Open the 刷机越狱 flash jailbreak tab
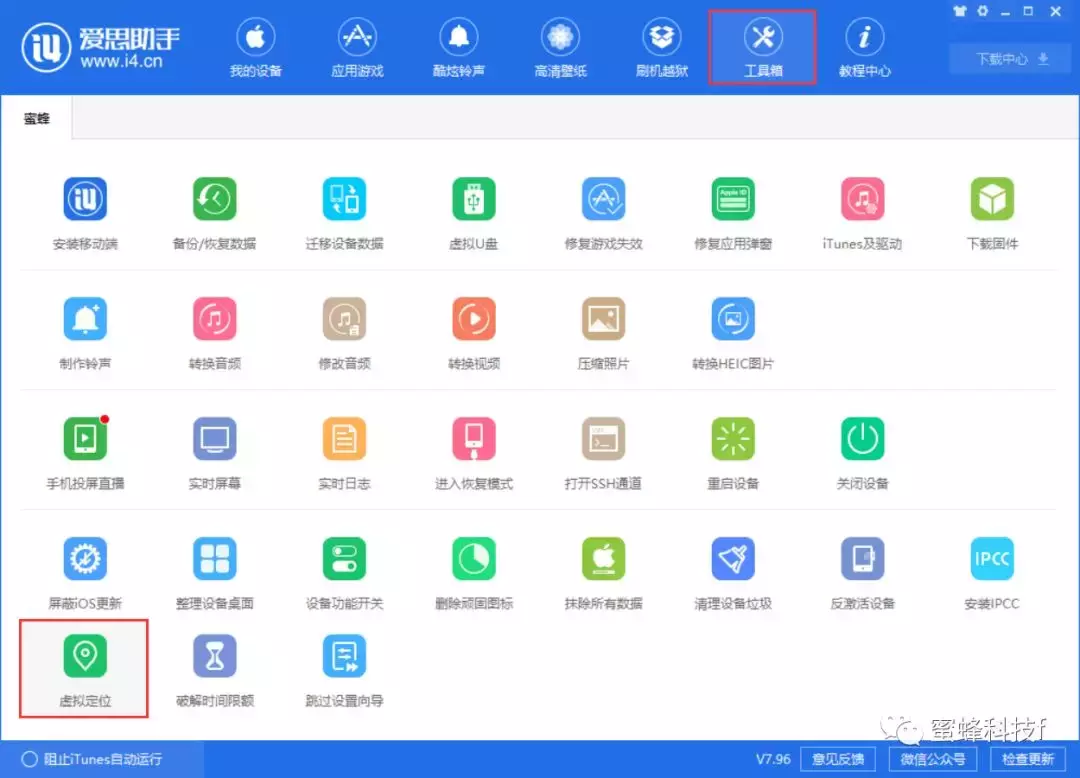 click(661, 47)
